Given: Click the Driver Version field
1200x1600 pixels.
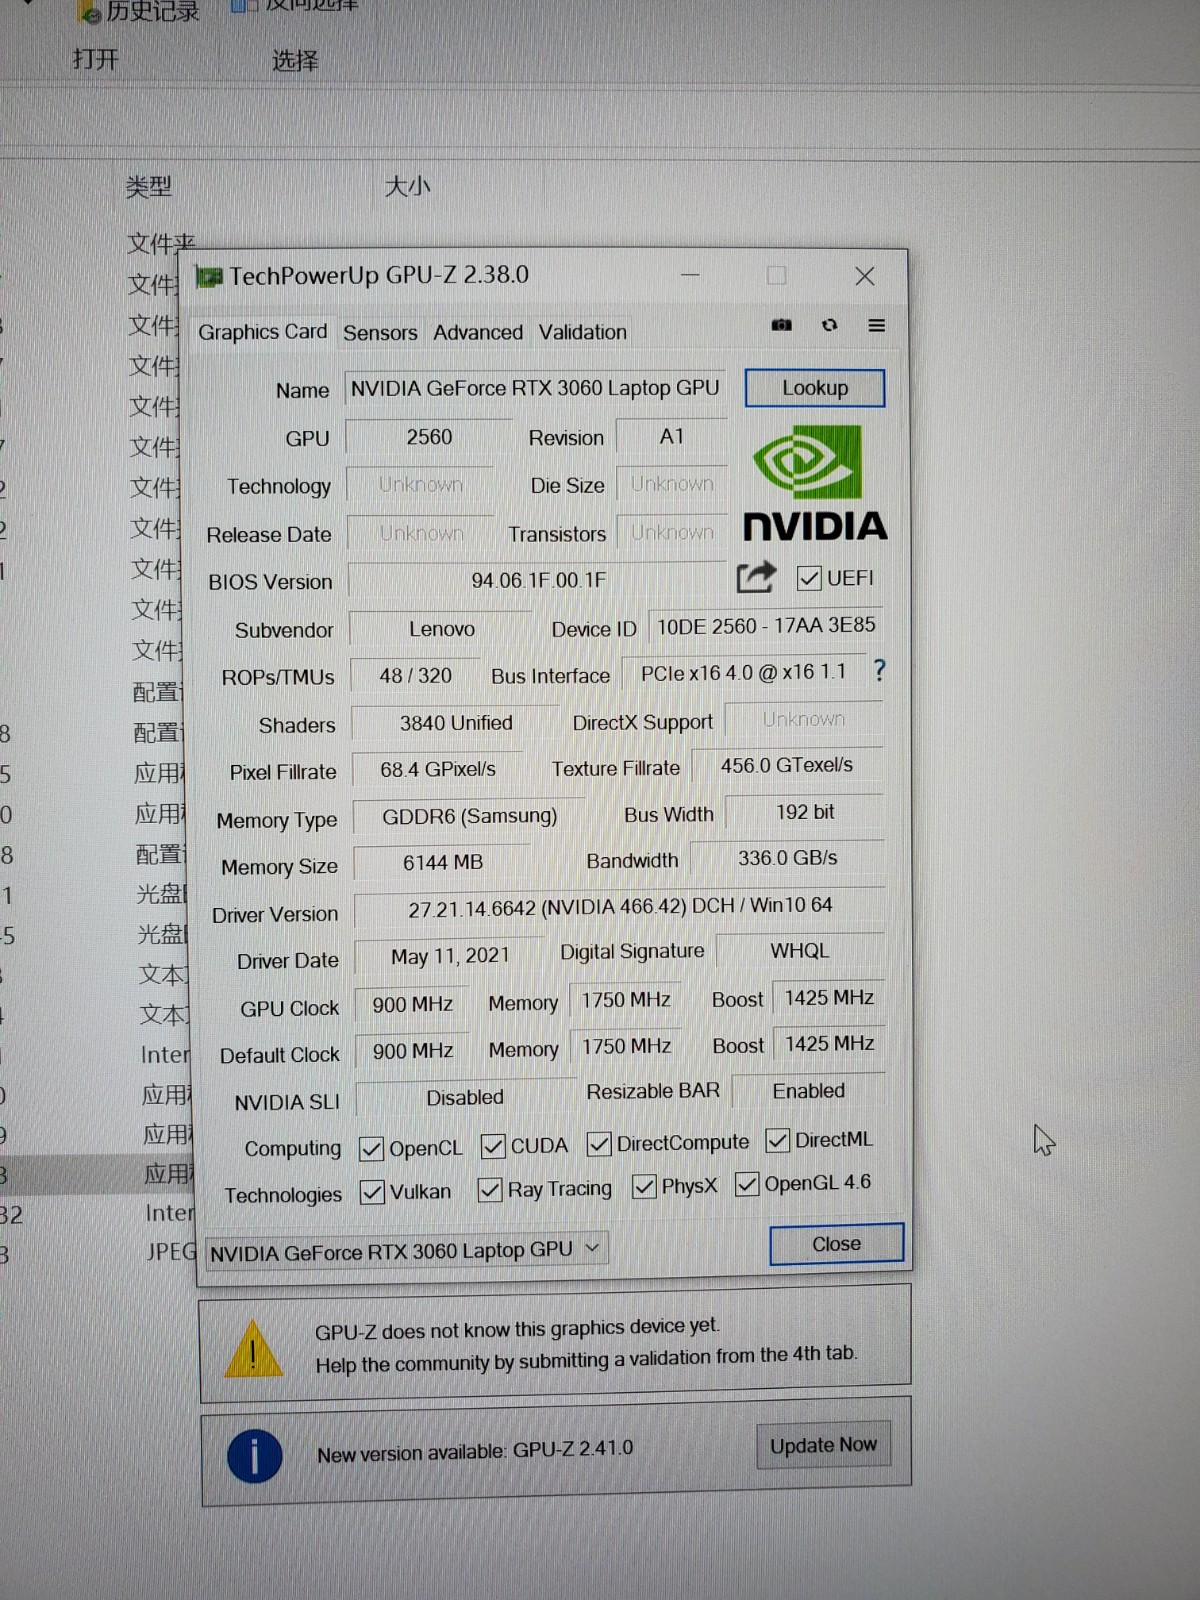Looking at the screenshot, I should (x=620, y=906).
